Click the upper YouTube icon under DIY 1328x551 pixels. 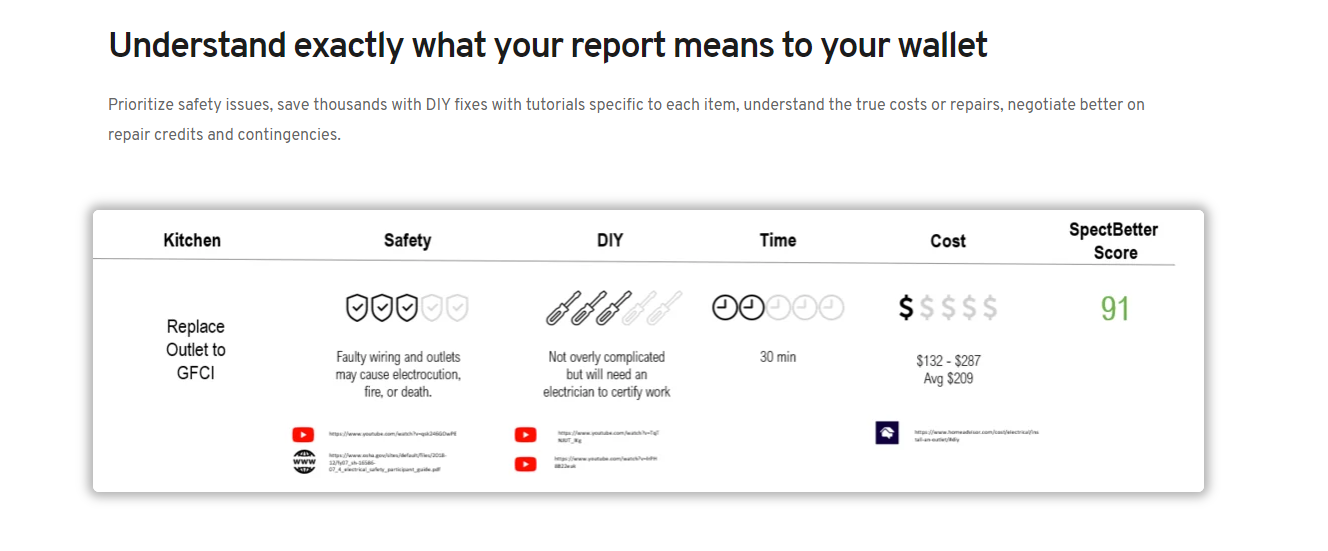click(x=525, y=435)
